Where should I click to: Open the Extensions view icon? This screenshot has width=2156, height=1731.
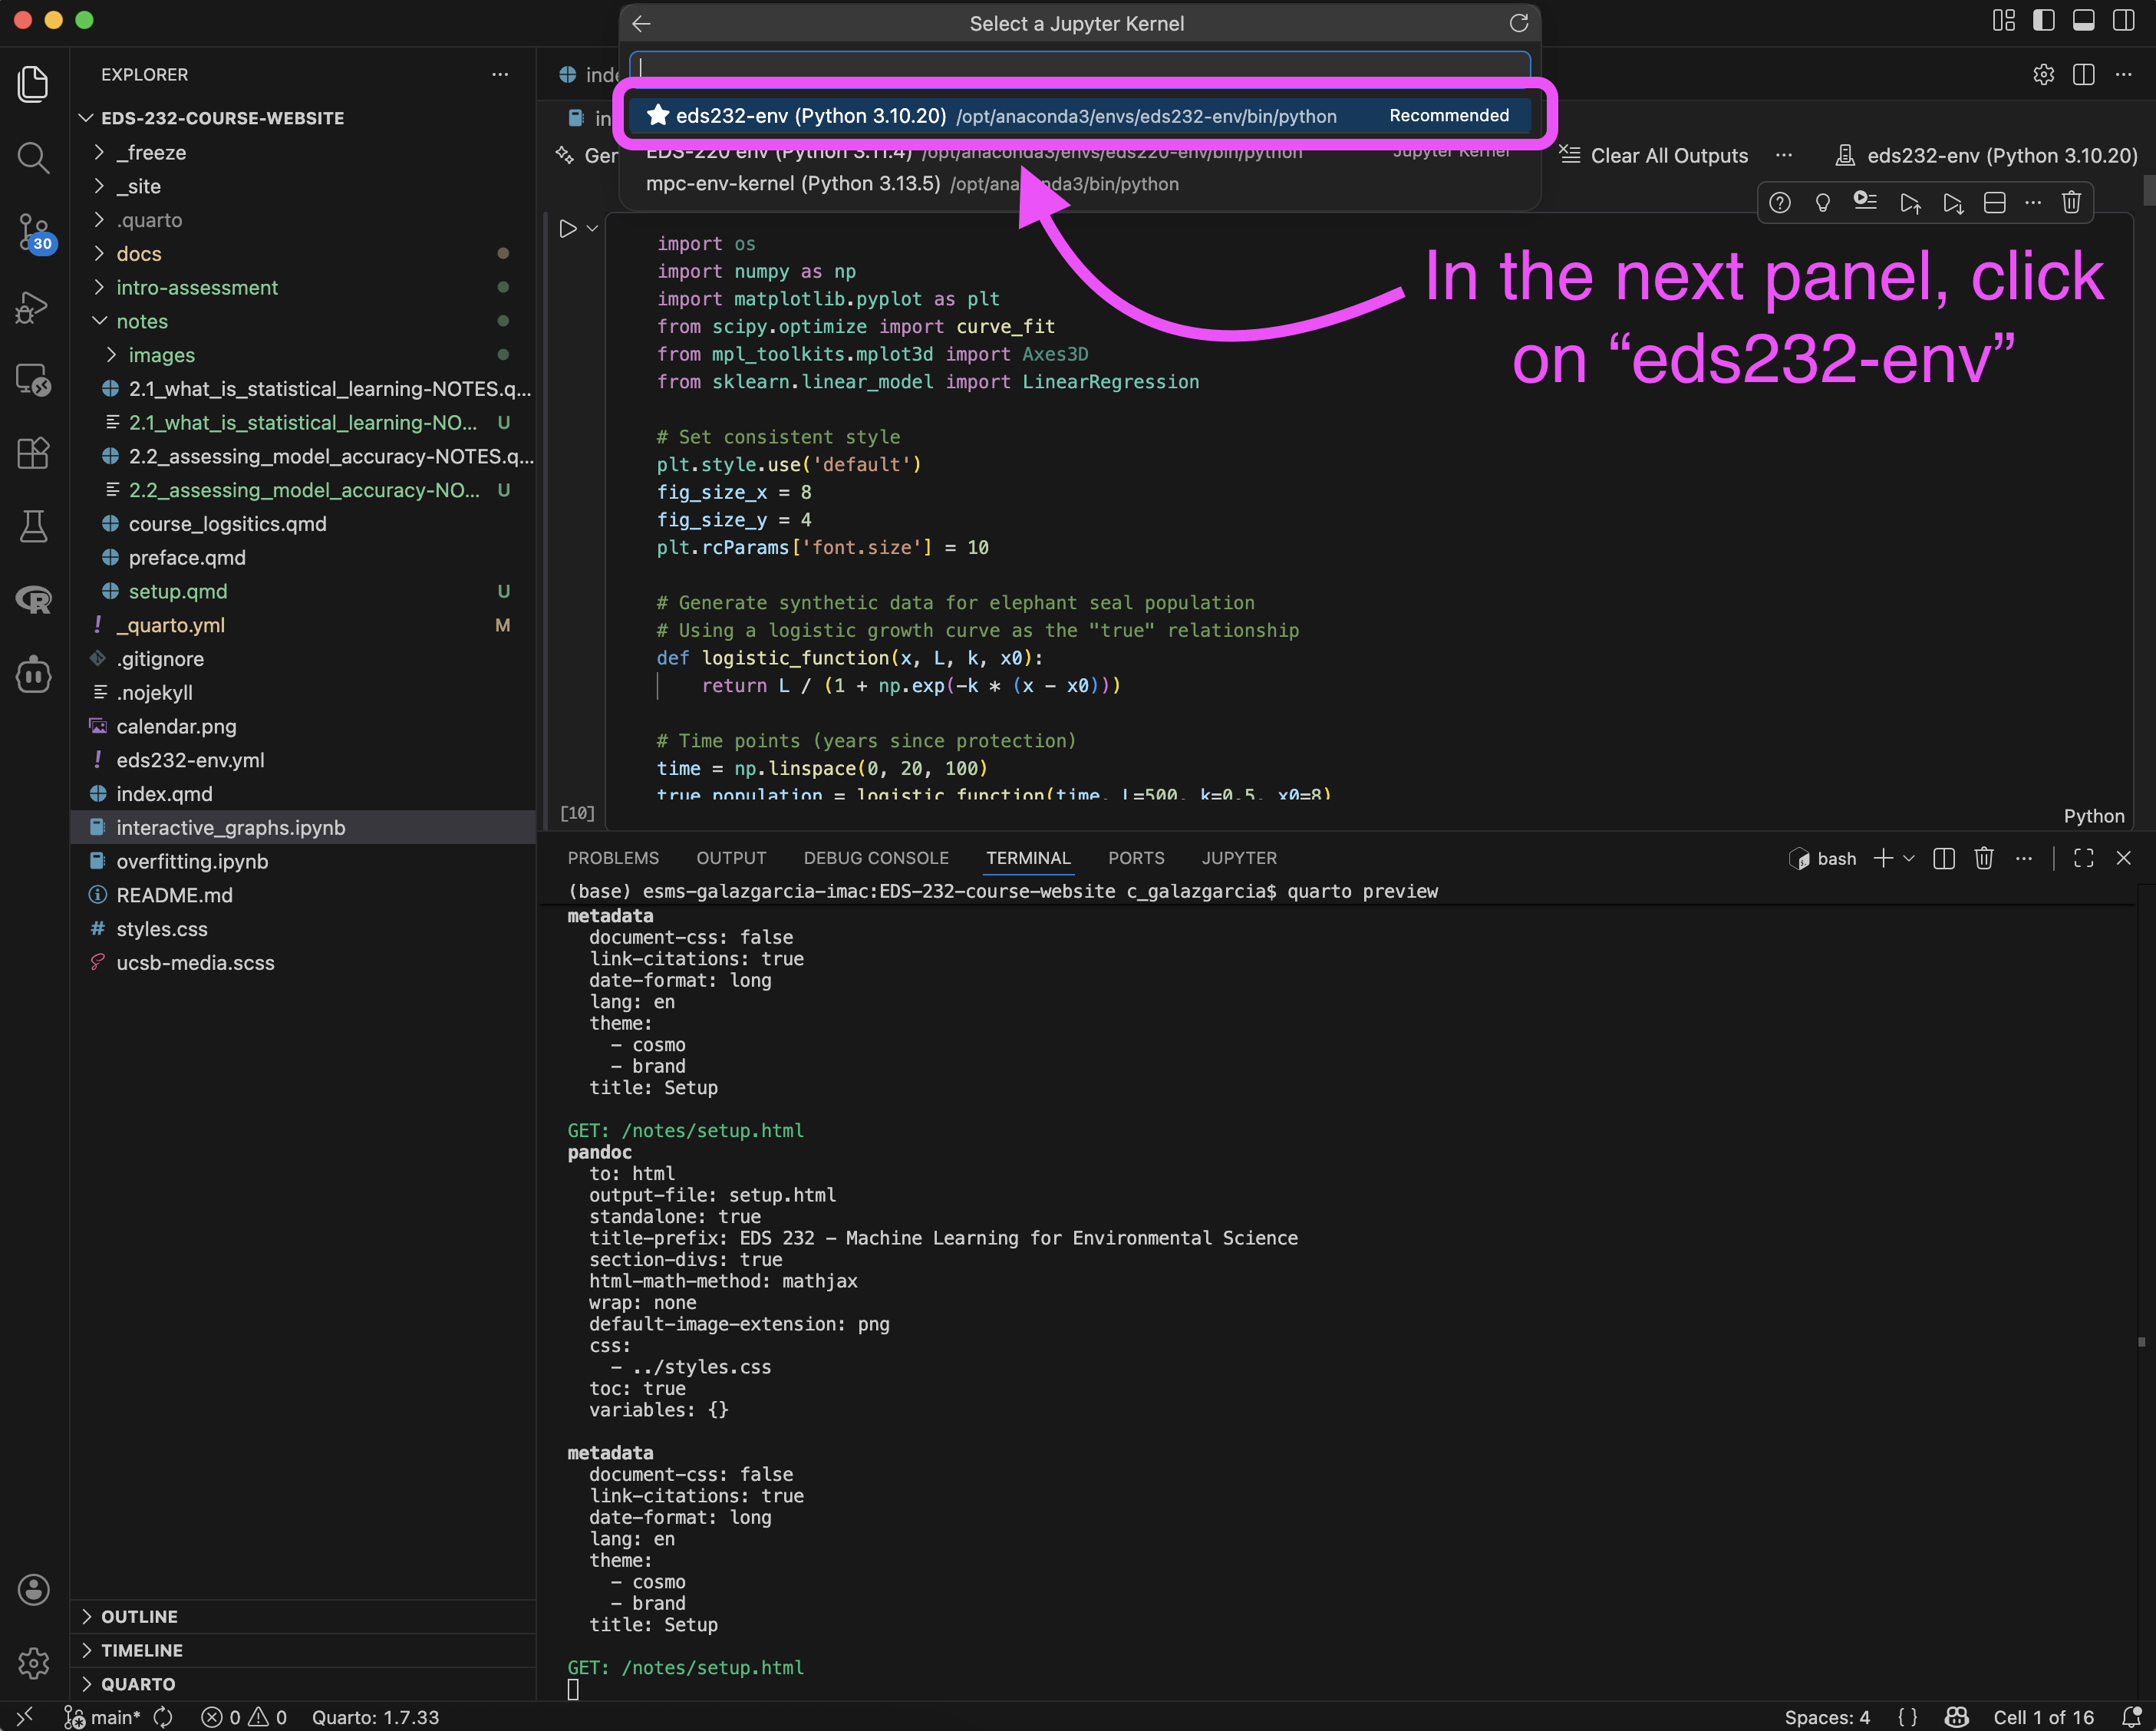[x=33, y=454]
